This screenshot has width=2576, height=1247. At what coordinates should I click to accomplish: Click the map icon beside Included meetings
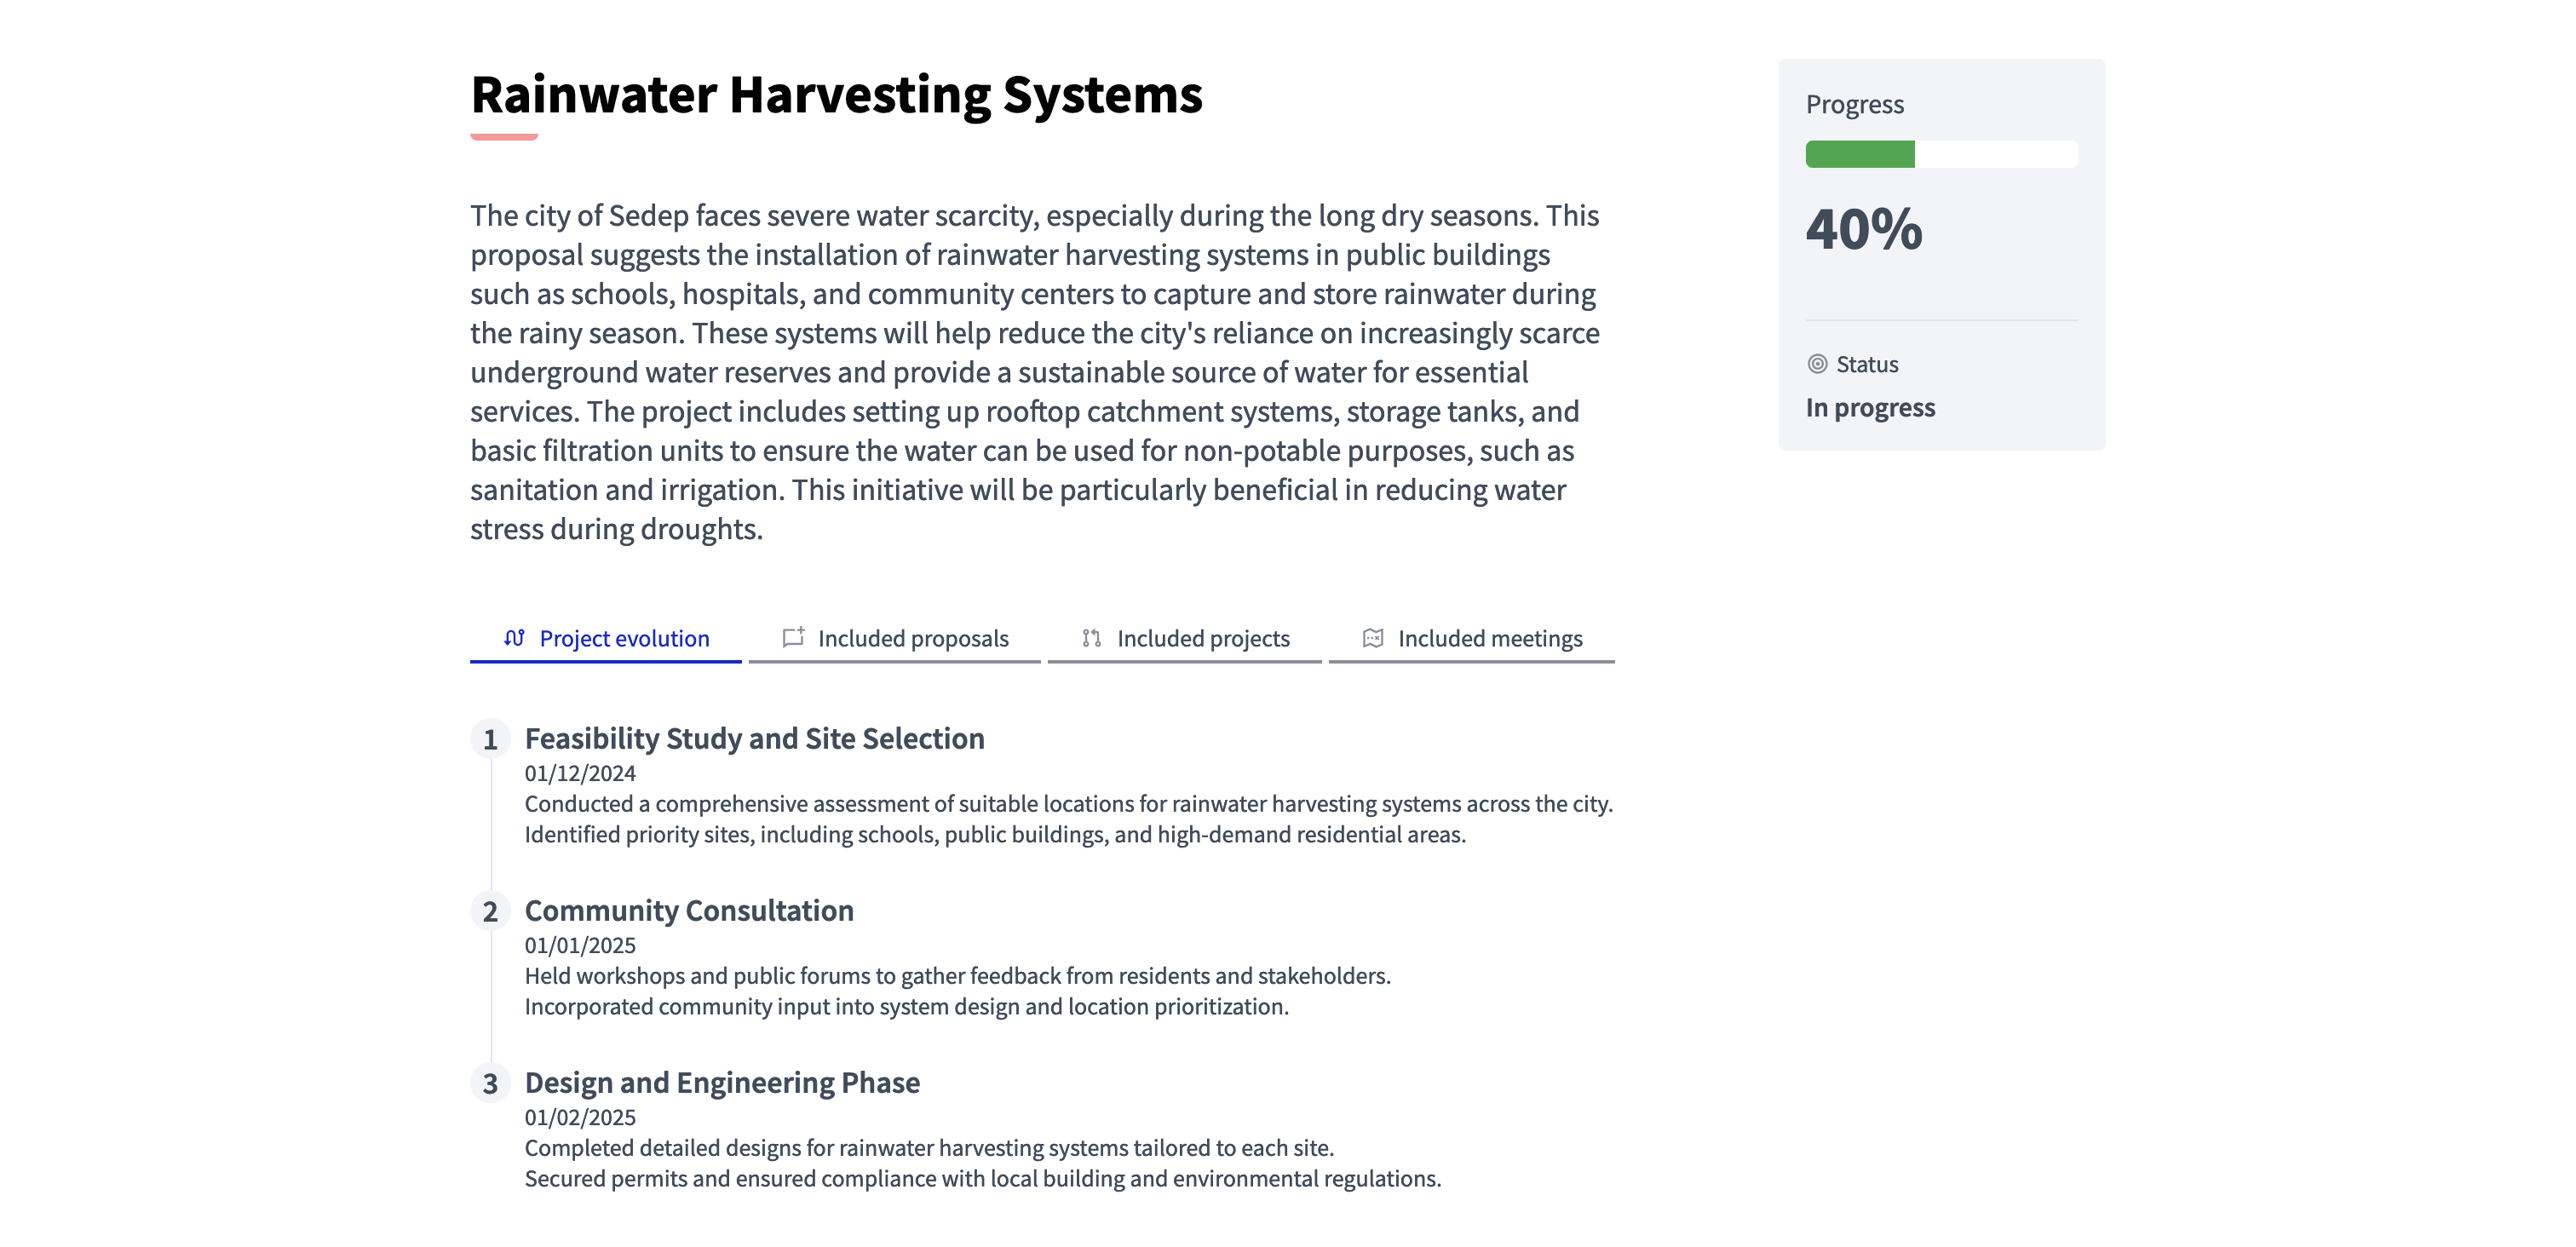click(1373, 637)
